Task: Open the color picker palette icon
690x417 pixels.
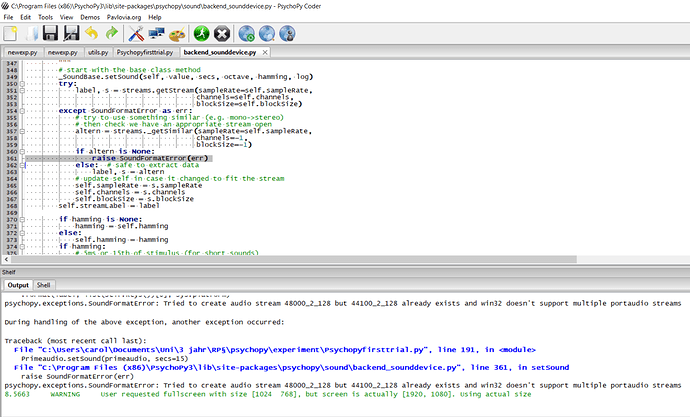Action: tap(177, 34)
